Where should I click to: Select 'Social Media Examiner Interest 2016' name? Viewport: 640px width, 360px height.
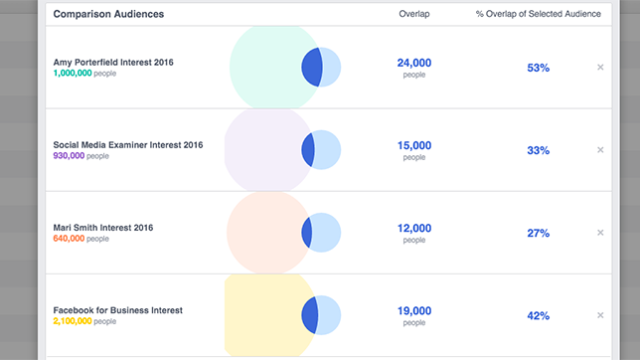point(128,145)
